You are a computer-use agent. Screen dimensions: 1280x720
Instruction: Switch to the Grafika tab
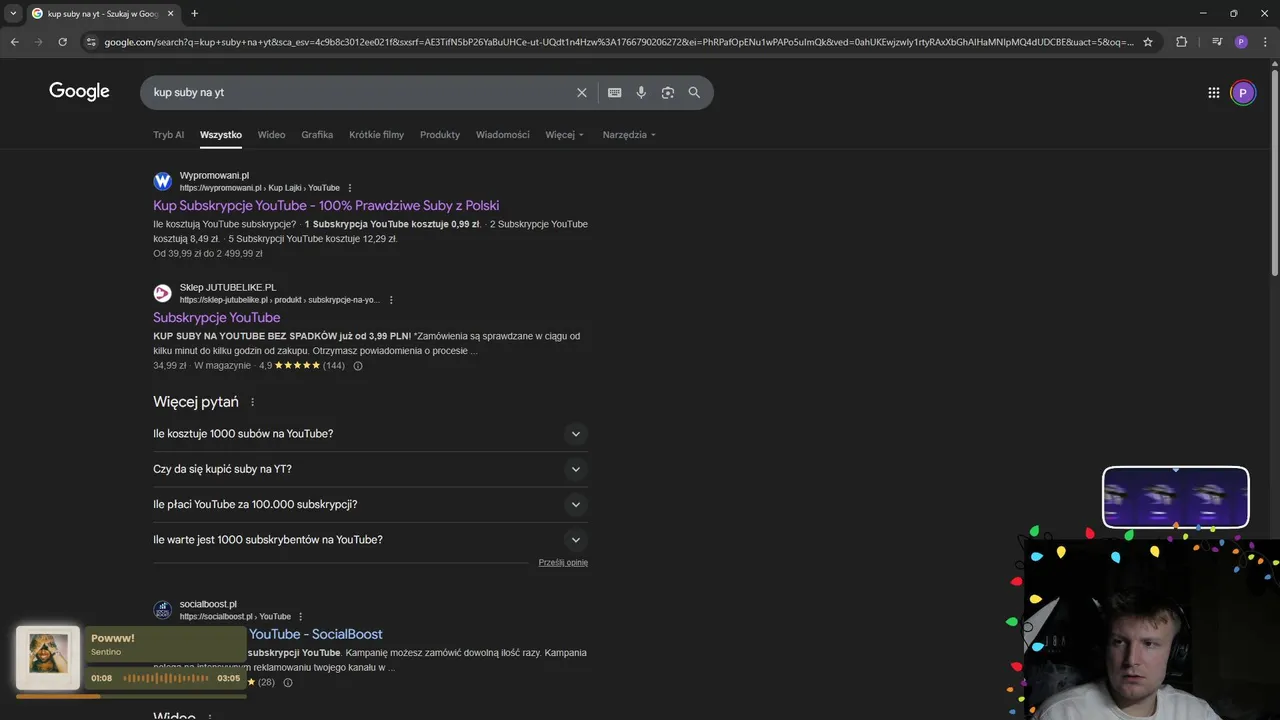[317, 135]
